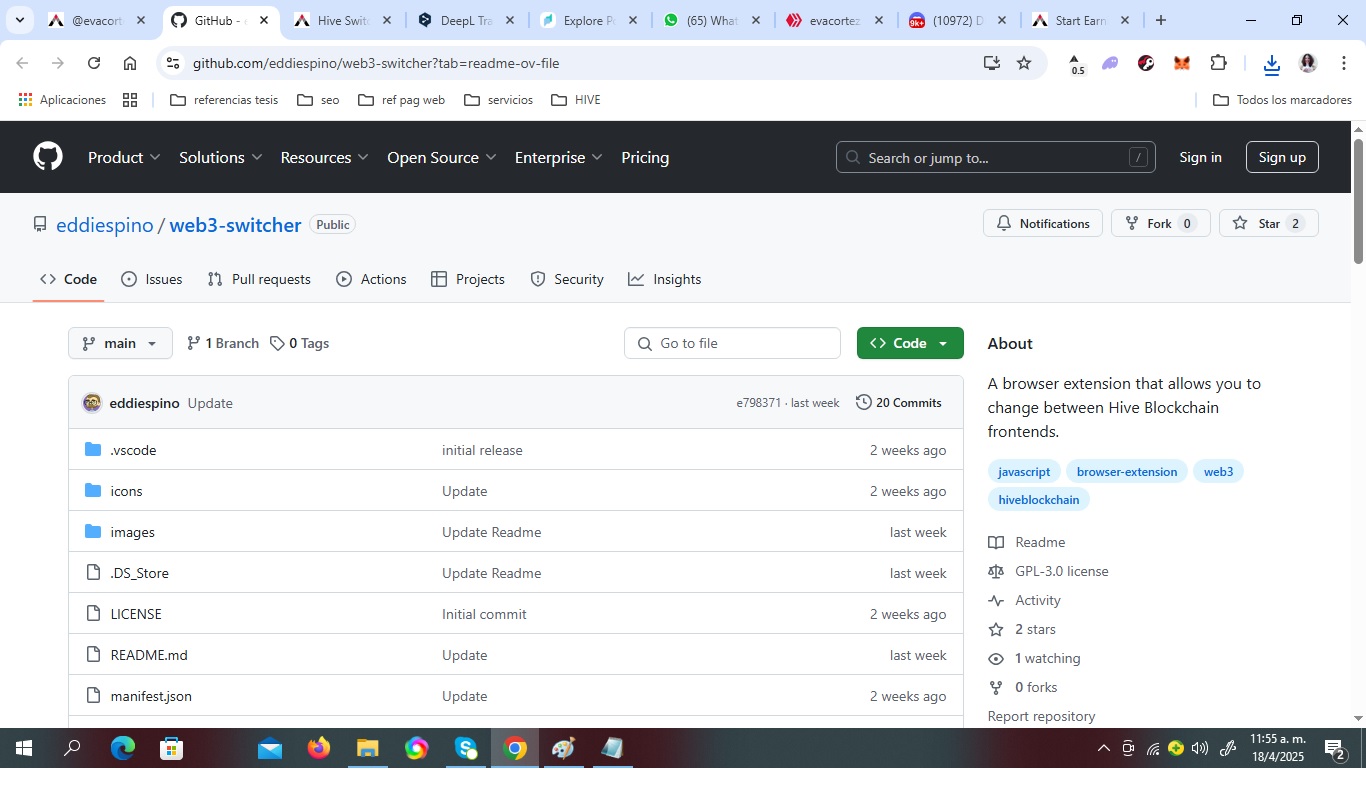This screenshot has width=1366, height=800.
Task: Open the browser extensions puzzle icon
Action: coord(1218,63)
